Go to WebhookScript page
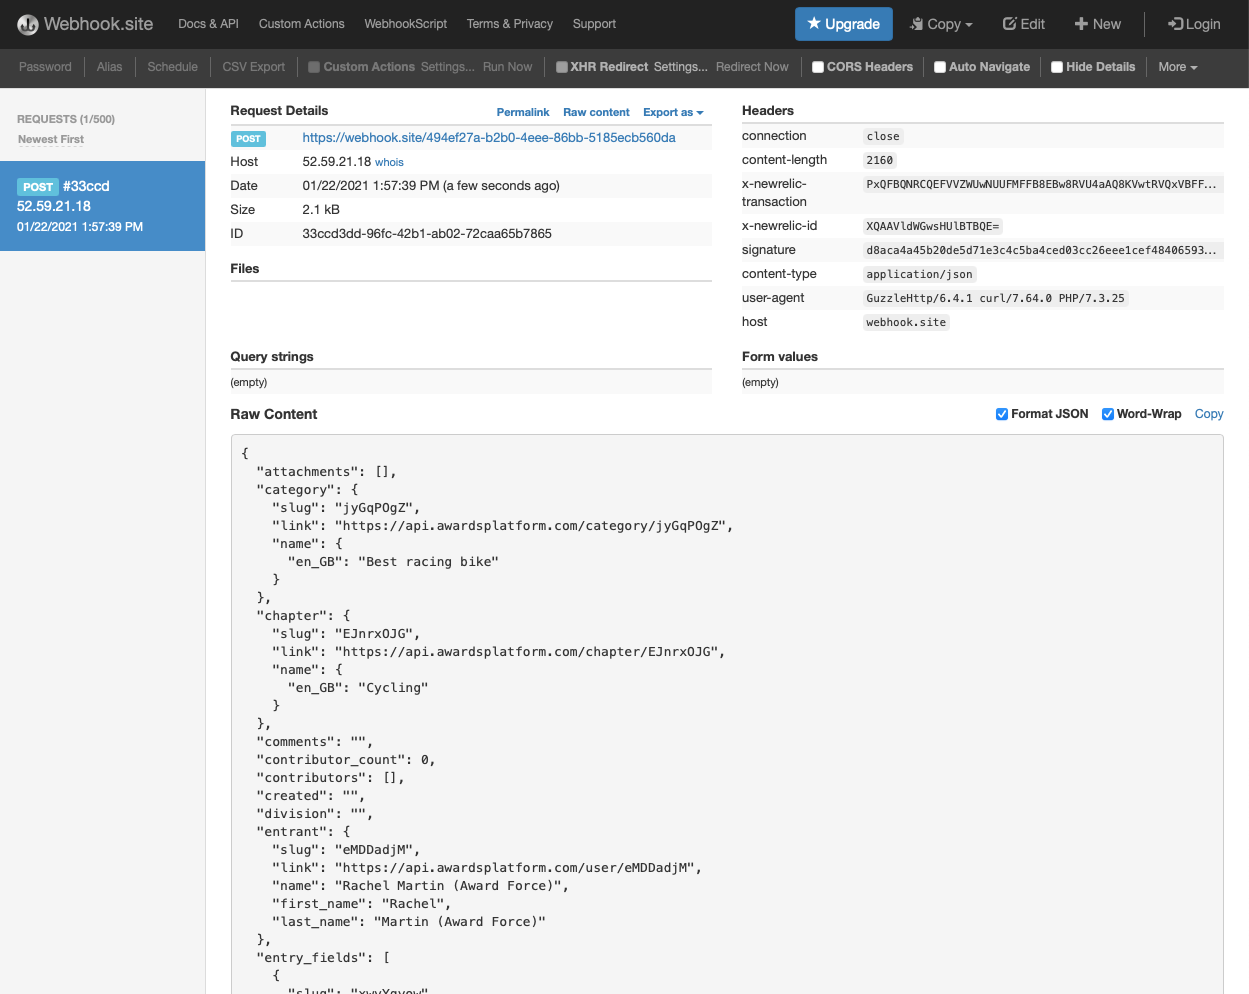The image size is (1249, 994). tap(405, 24)
